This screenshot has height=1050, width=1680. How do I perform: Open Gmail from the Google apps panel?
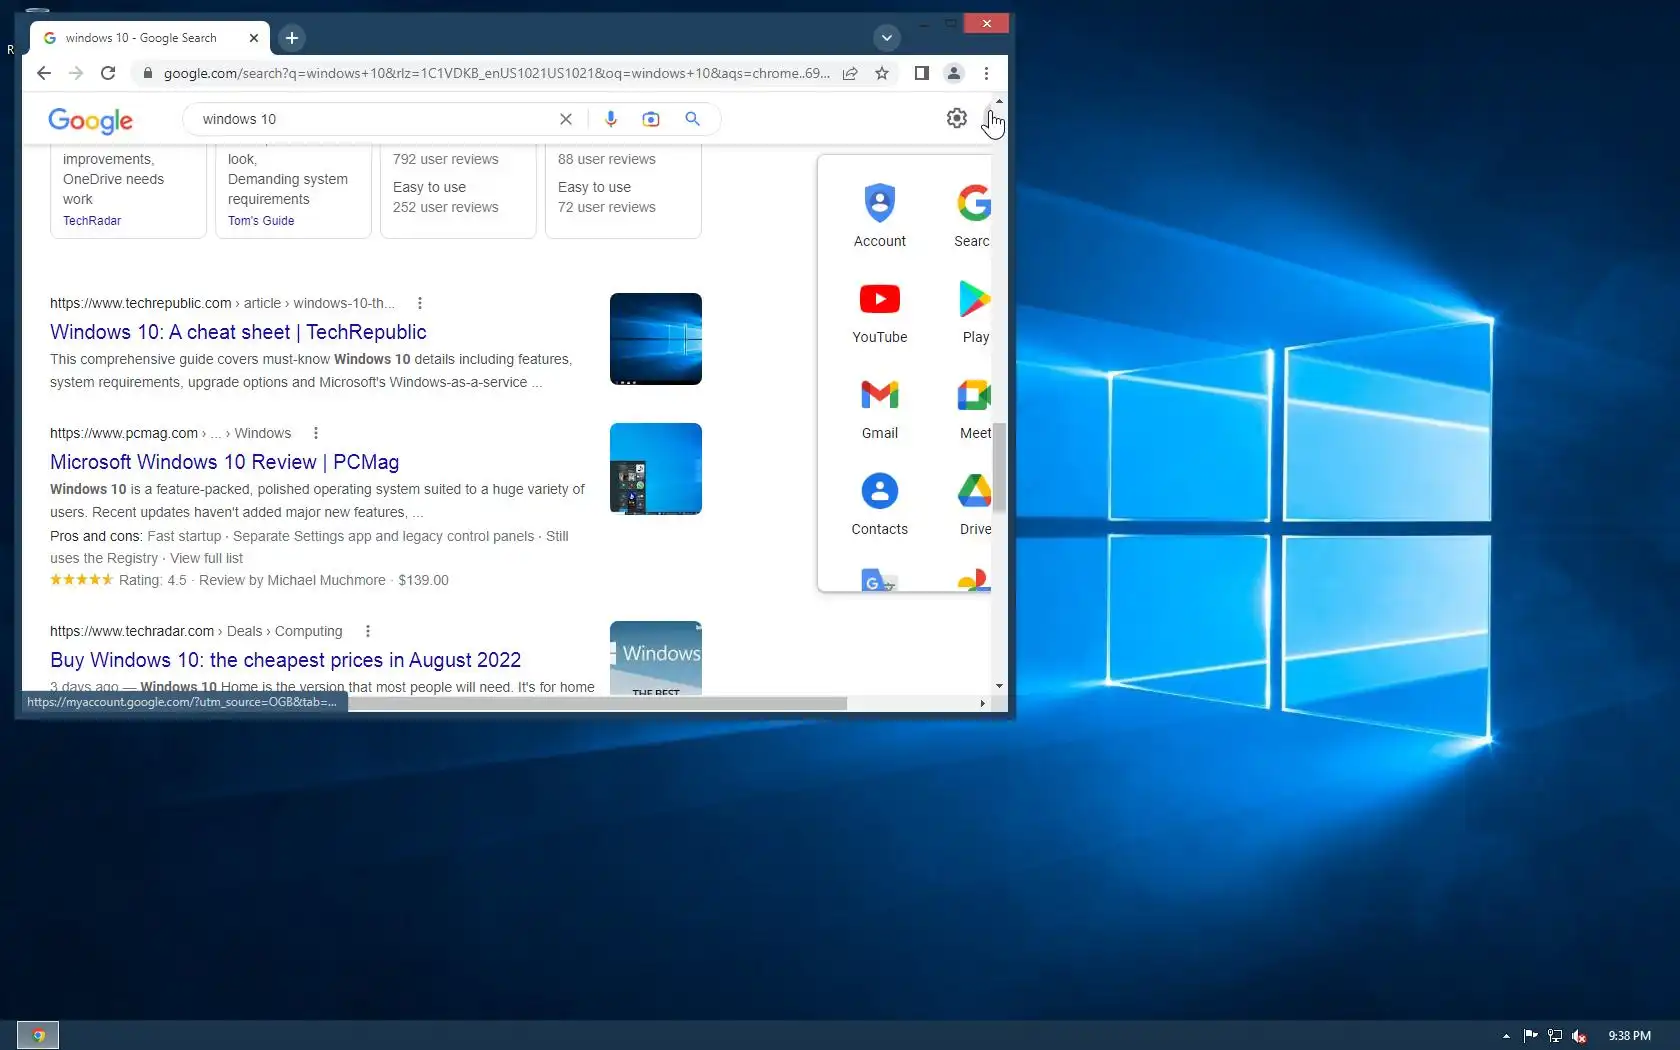click(x=880, y=407)
